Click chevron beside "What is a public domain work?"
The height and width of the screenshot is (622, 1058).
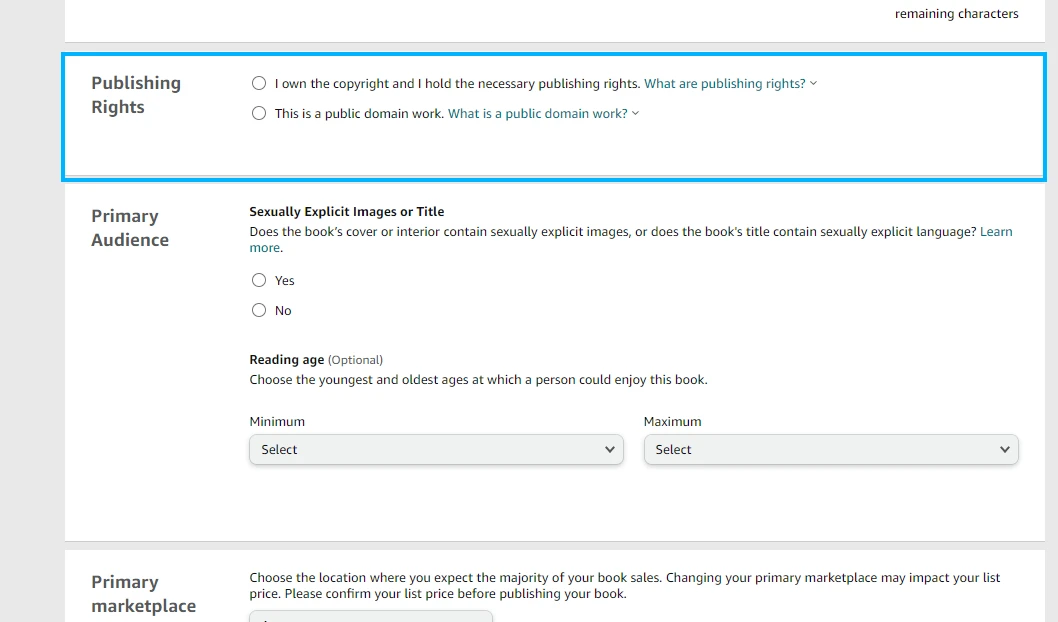pyautogui.click(x=634, y=113)
